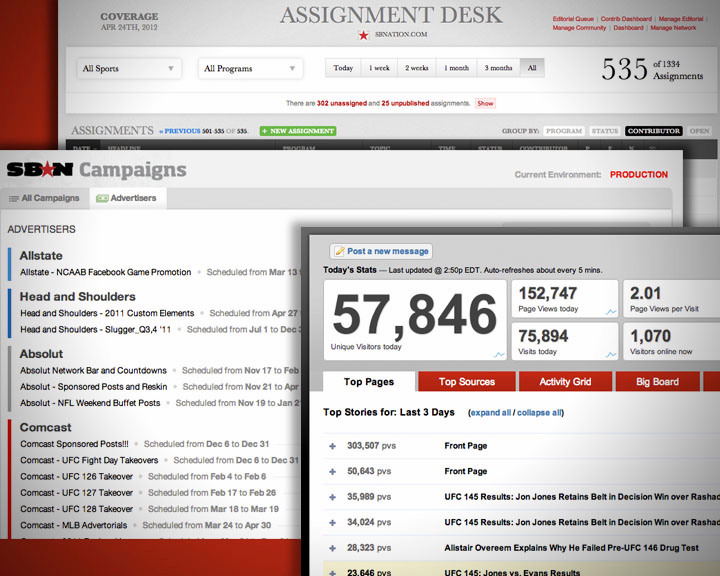Screen dimensions: 720x576
Task: Click the trend icon in Visits today box
Action: click(x=611, y=355)
